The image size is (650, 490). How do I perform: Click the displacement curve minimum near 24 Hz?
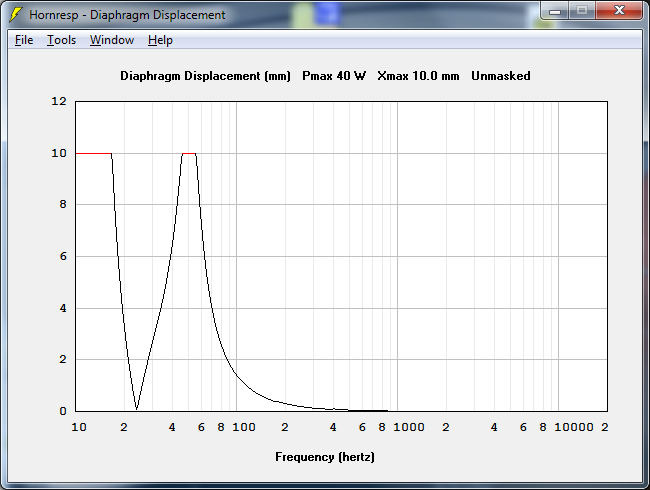pos(136,409)
